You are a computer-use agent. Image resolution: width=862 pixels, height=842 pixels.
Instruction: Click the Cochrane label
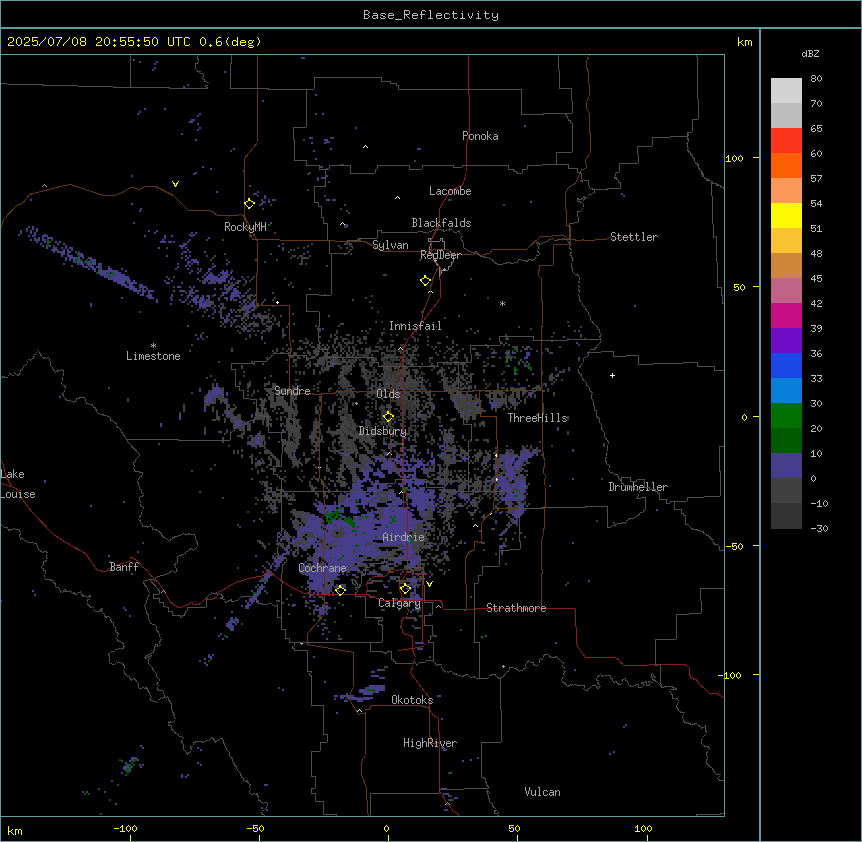tap(322, 568)
